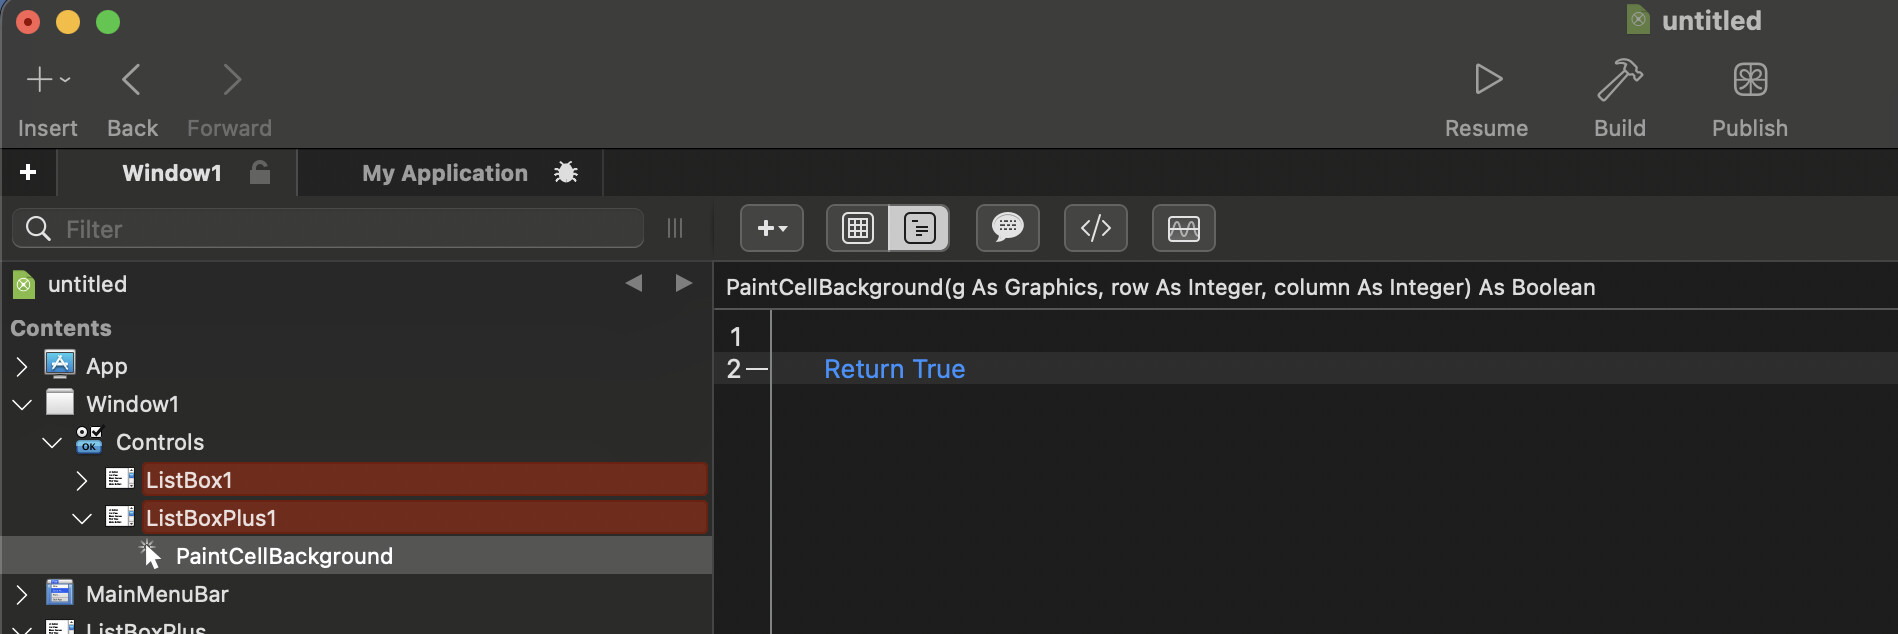Click the comment speech bubble icon
The width and height of the screenshot is (1898, 634).
pyautogui.click(x=1007, y=228)
